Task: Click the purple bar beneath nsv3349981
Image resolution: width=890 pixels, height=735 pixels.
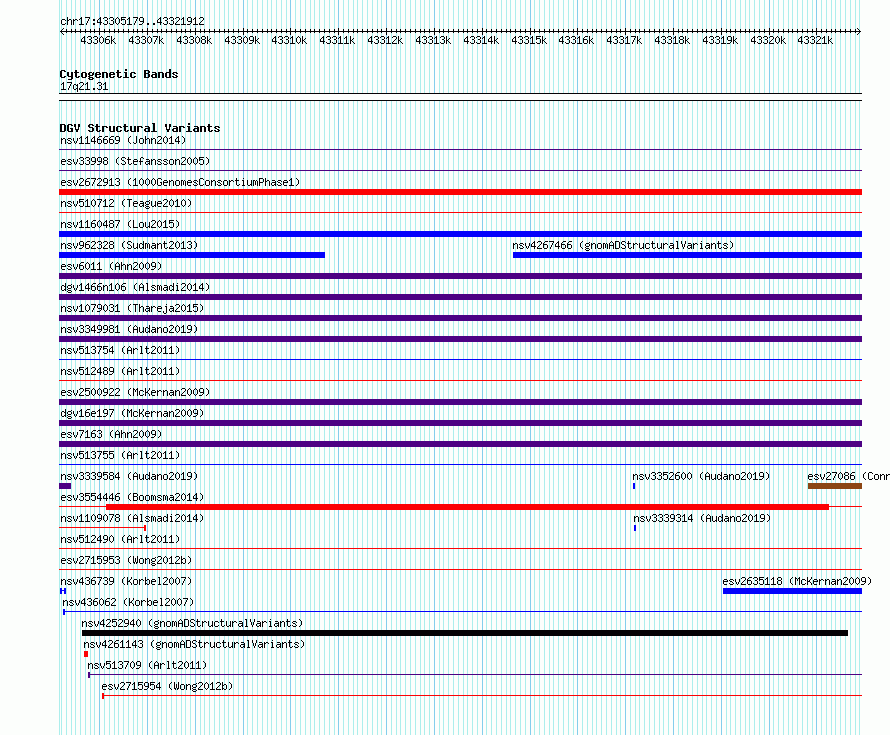Action: pyautogui.click(x=460, y=339)
